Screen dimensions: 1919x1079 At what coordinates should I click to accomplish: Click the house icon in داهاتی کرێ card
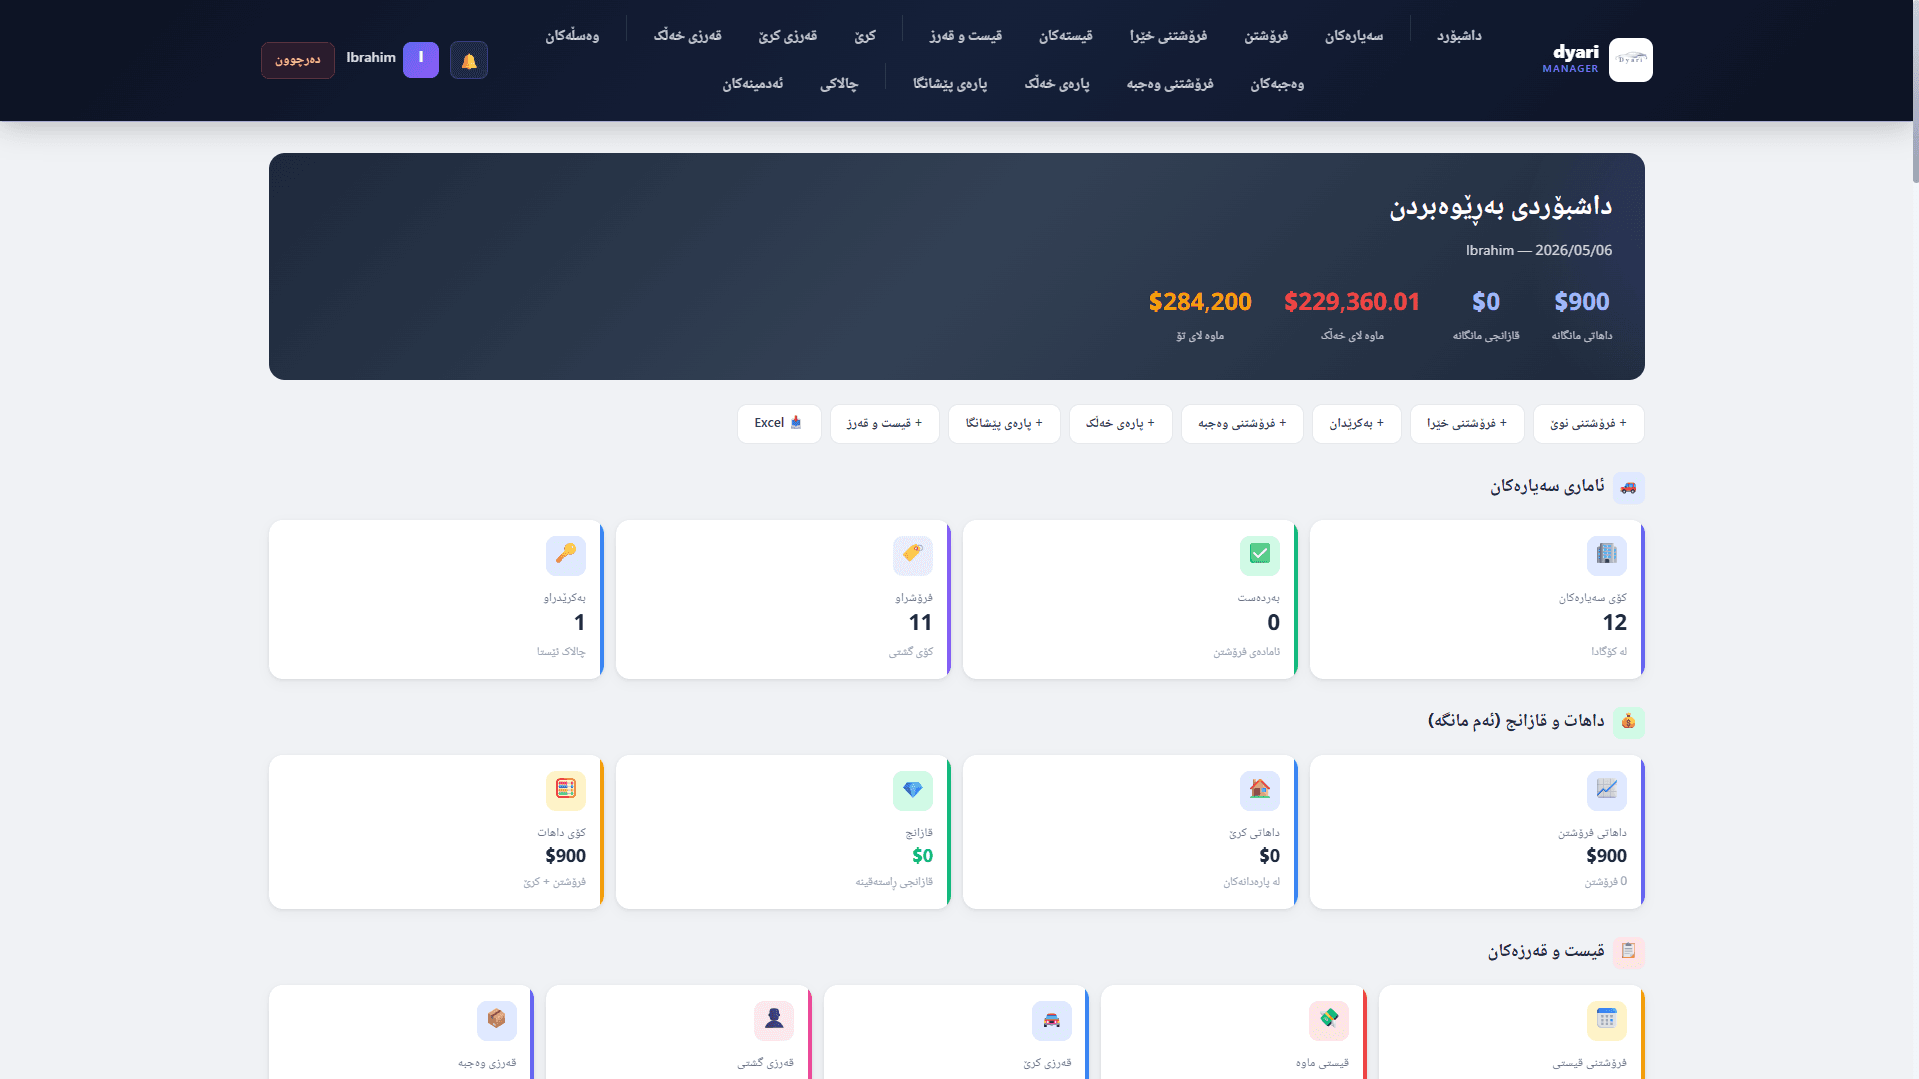(1260, 790)
